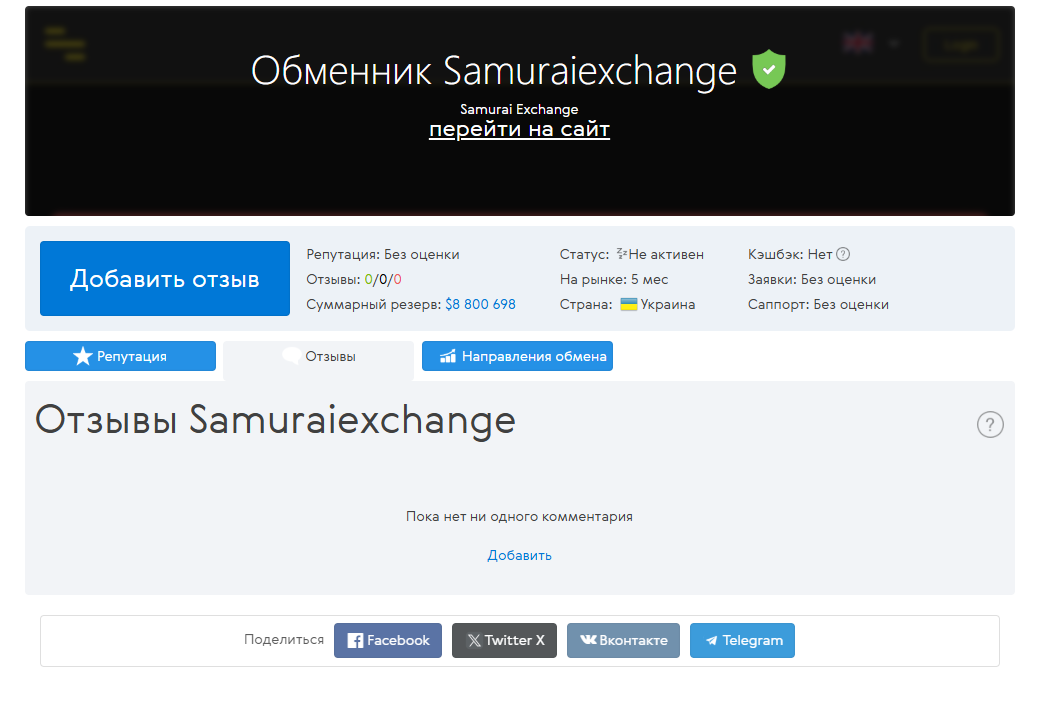Click the Поделиться label
Screen dimensions: 1060x724
(284, 639)
